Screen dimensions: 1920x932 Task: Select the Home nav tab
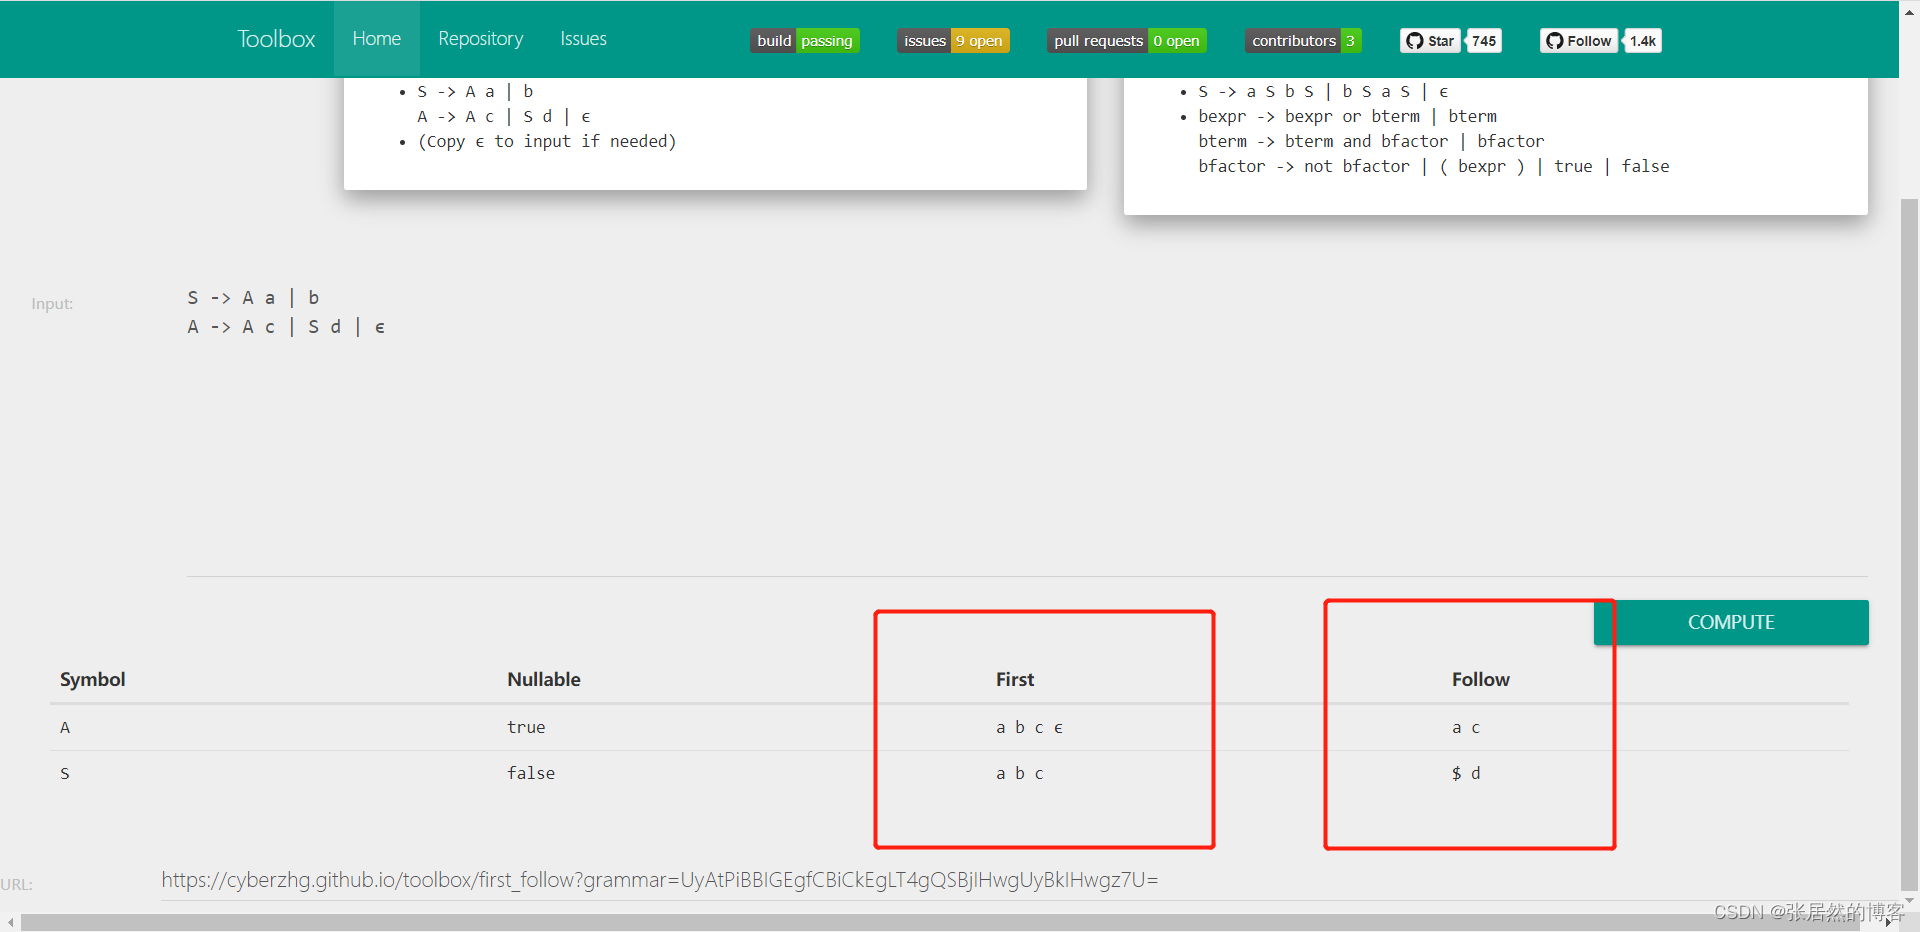(x=376, y=39)
